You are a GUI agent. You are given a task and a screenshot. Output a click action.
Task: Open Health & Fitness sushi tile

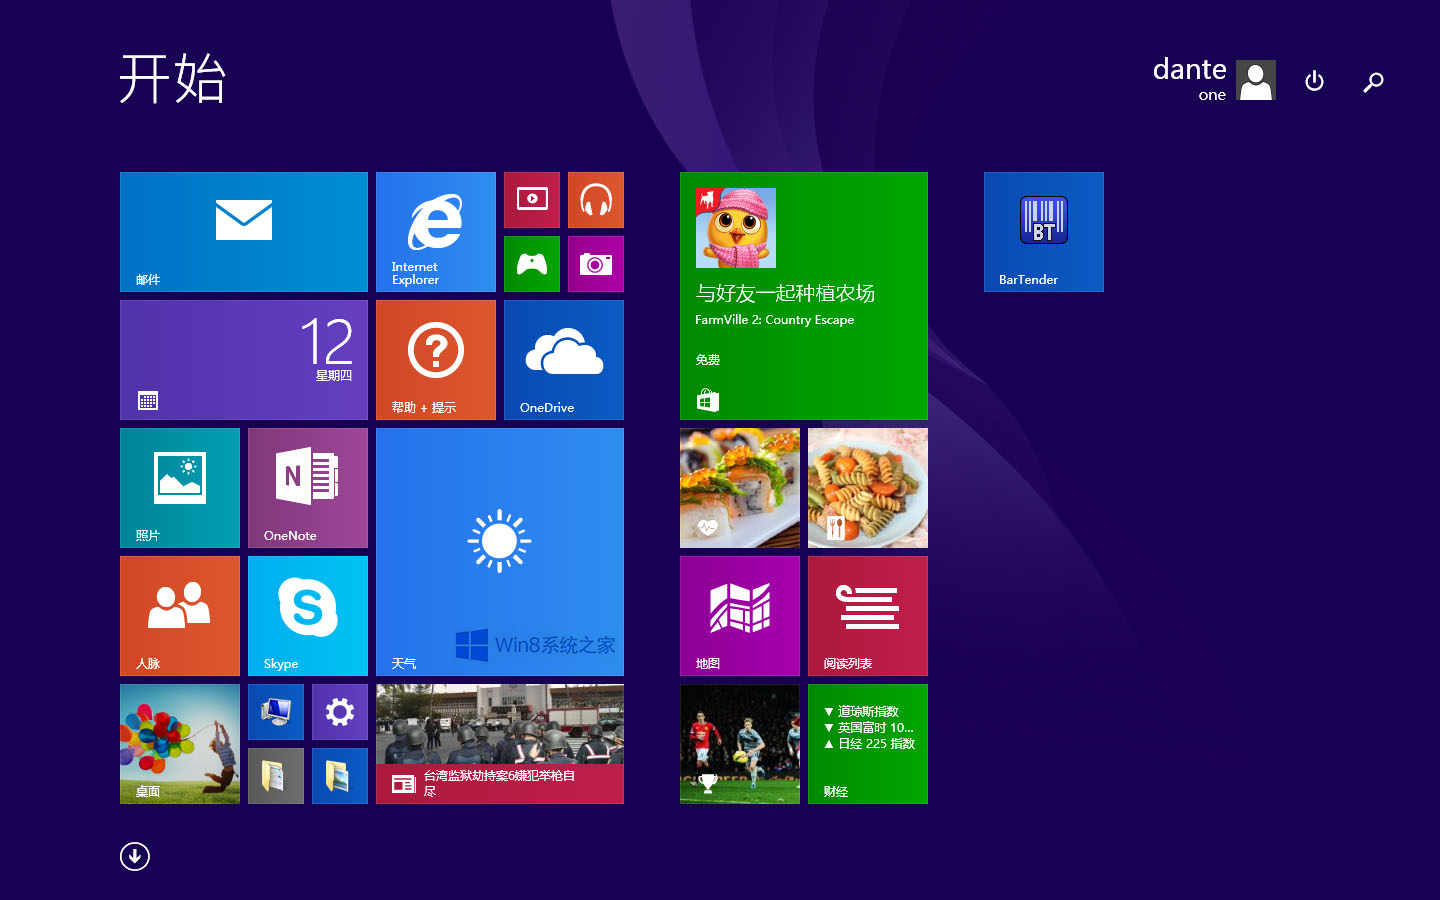coord(740,488)
